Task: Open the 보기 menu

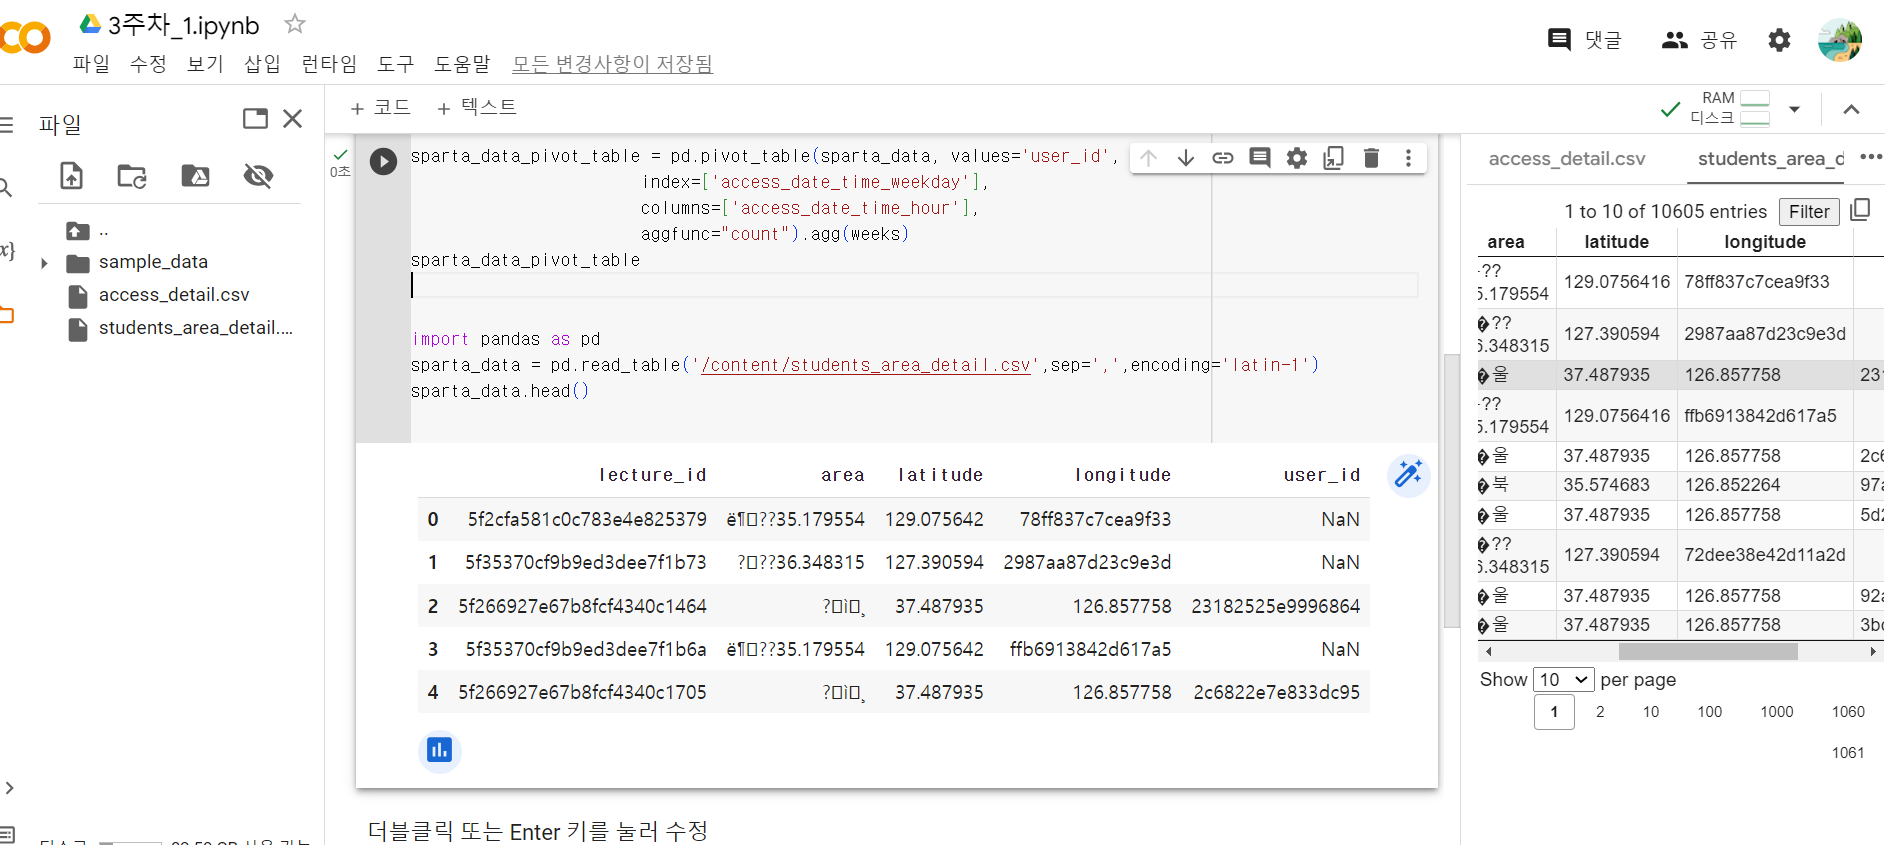Action: click(205, 63)
